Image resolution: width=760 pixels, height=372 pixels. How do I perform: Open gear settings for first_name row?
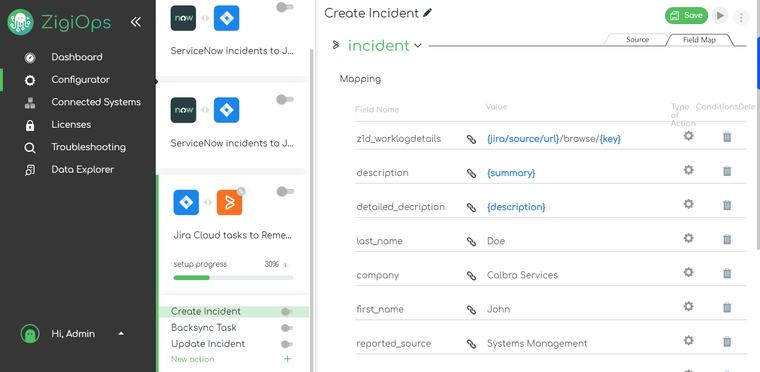point(688,306)
